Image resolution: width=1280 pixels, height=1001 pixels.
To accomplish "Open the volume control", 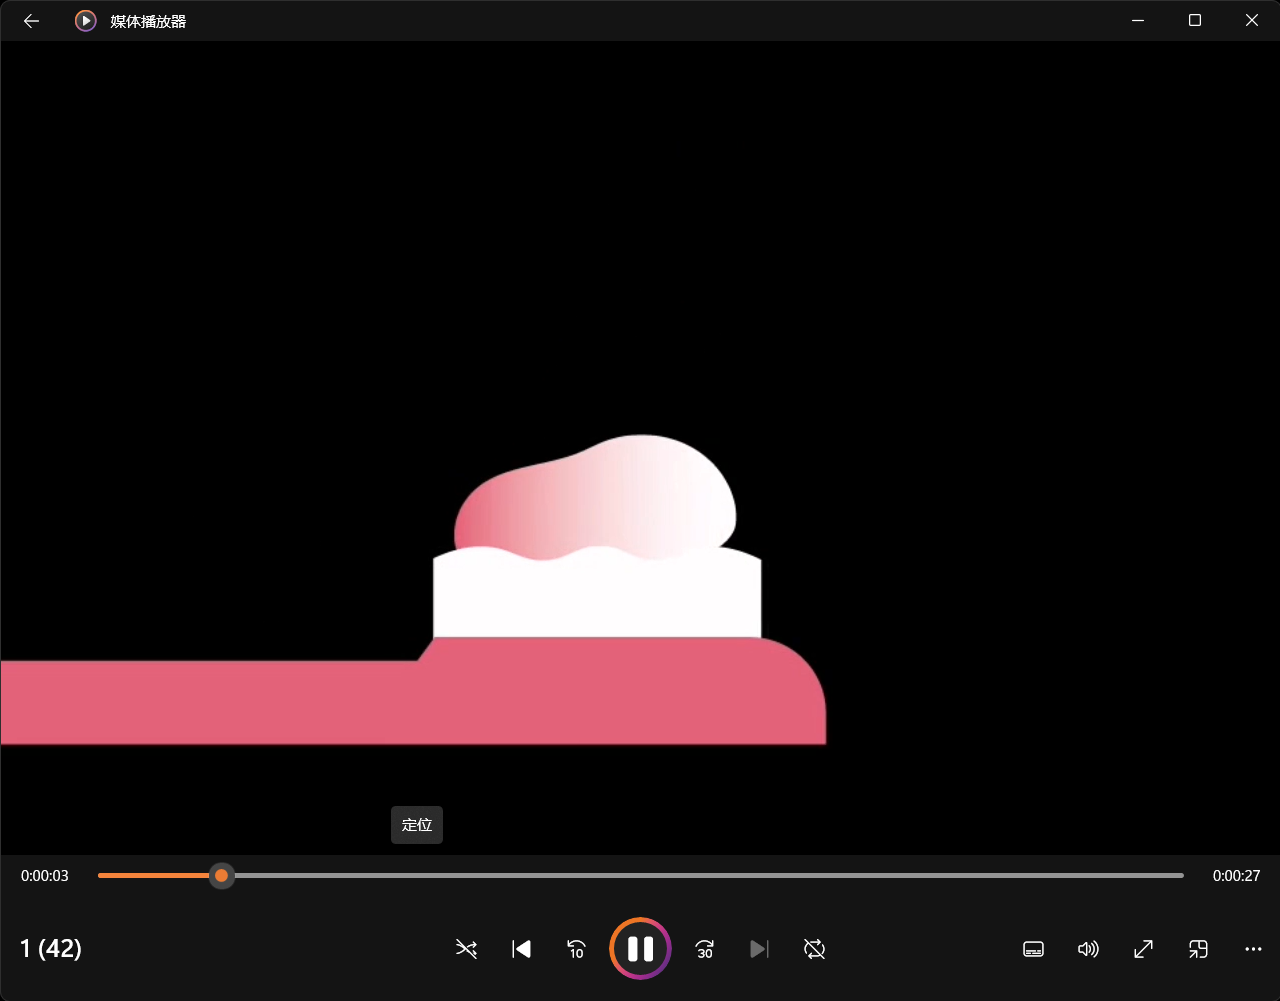I will (1088, 949).
